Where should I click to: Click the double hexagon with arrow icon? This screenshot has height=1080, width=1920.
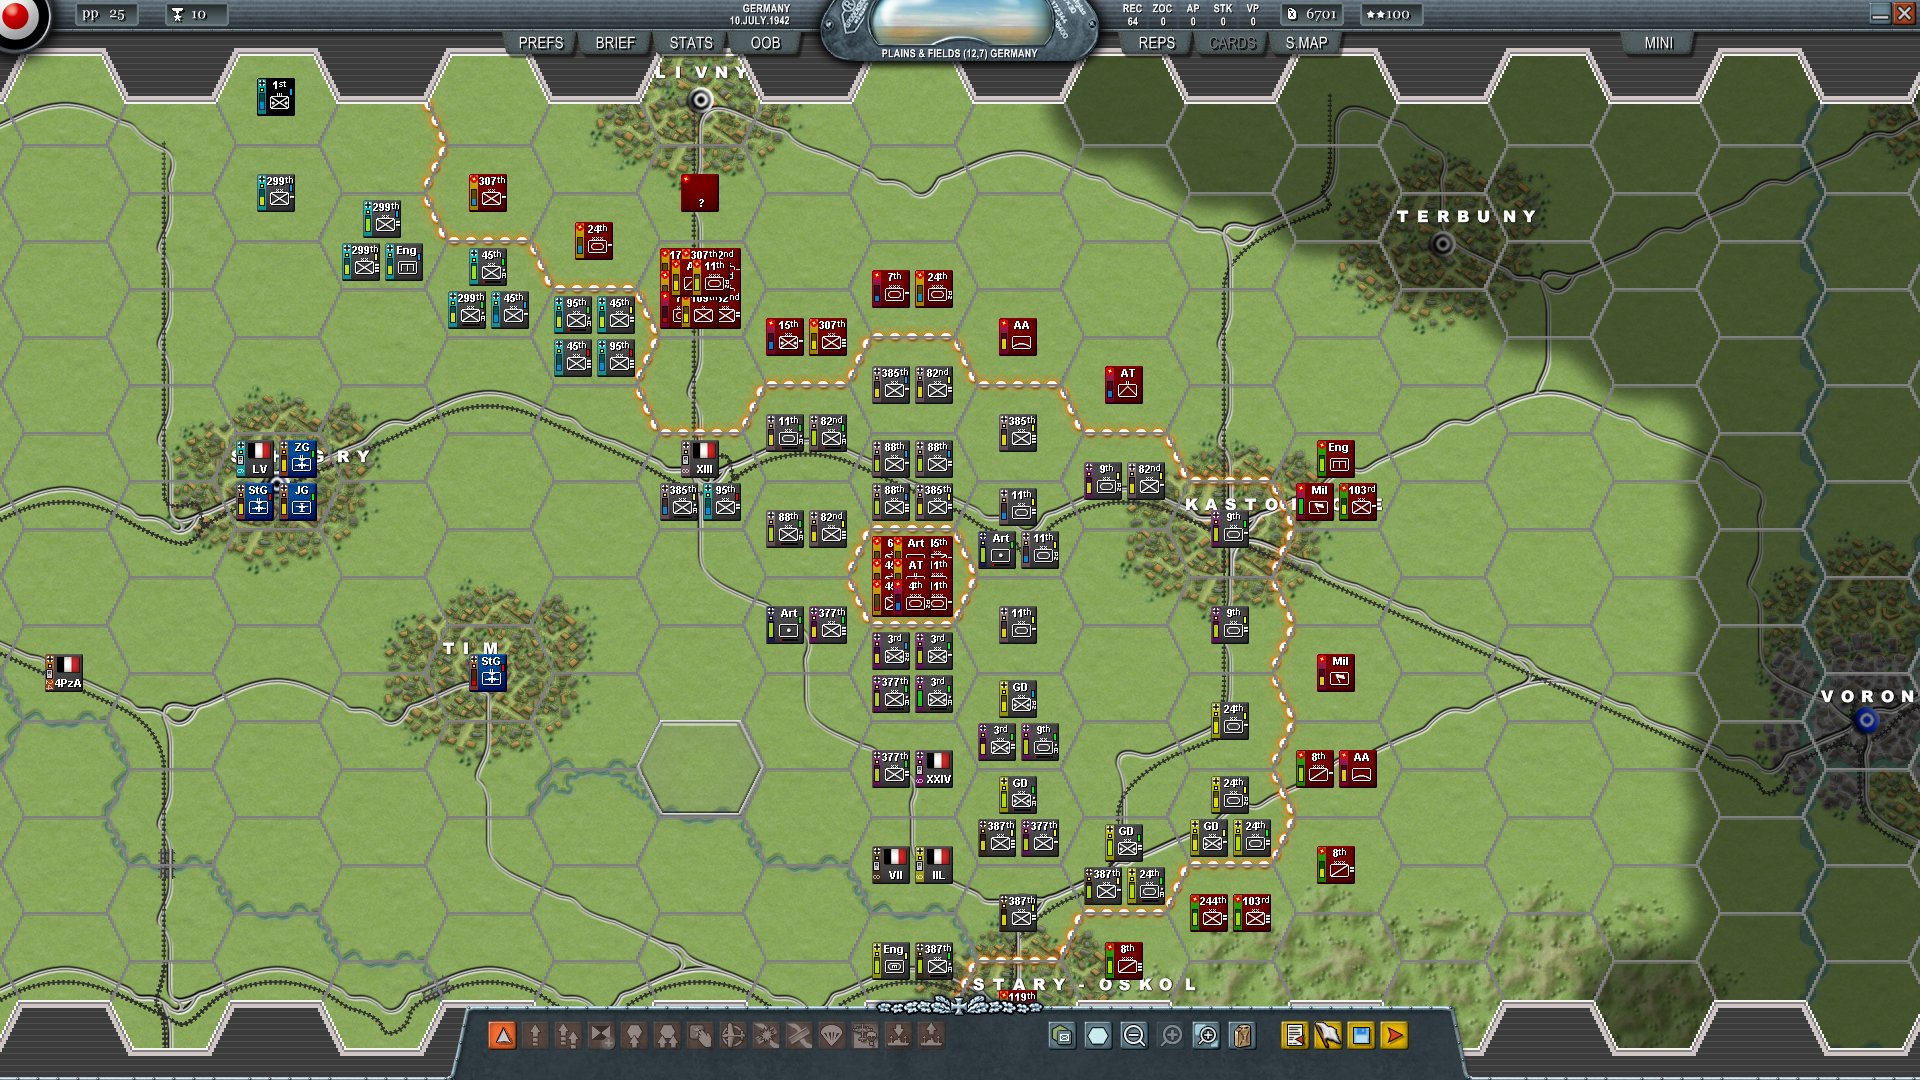pyautogui.click(x=667, y=1036)
